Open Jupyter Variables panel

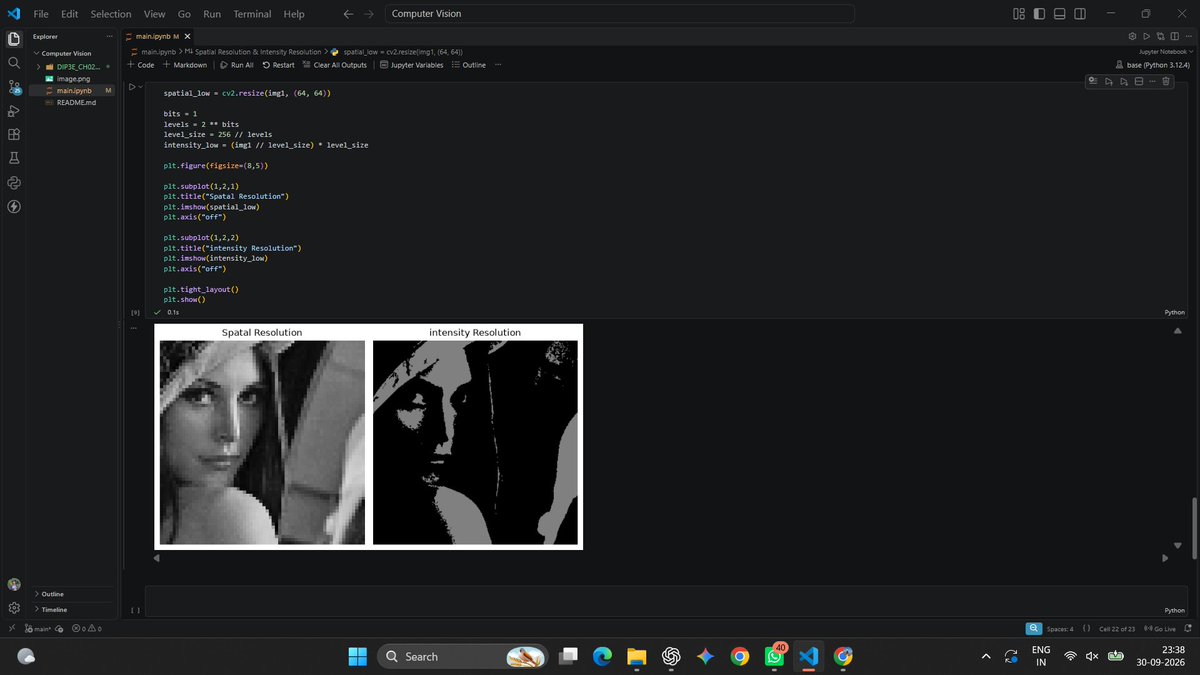(x=412, y=65)
